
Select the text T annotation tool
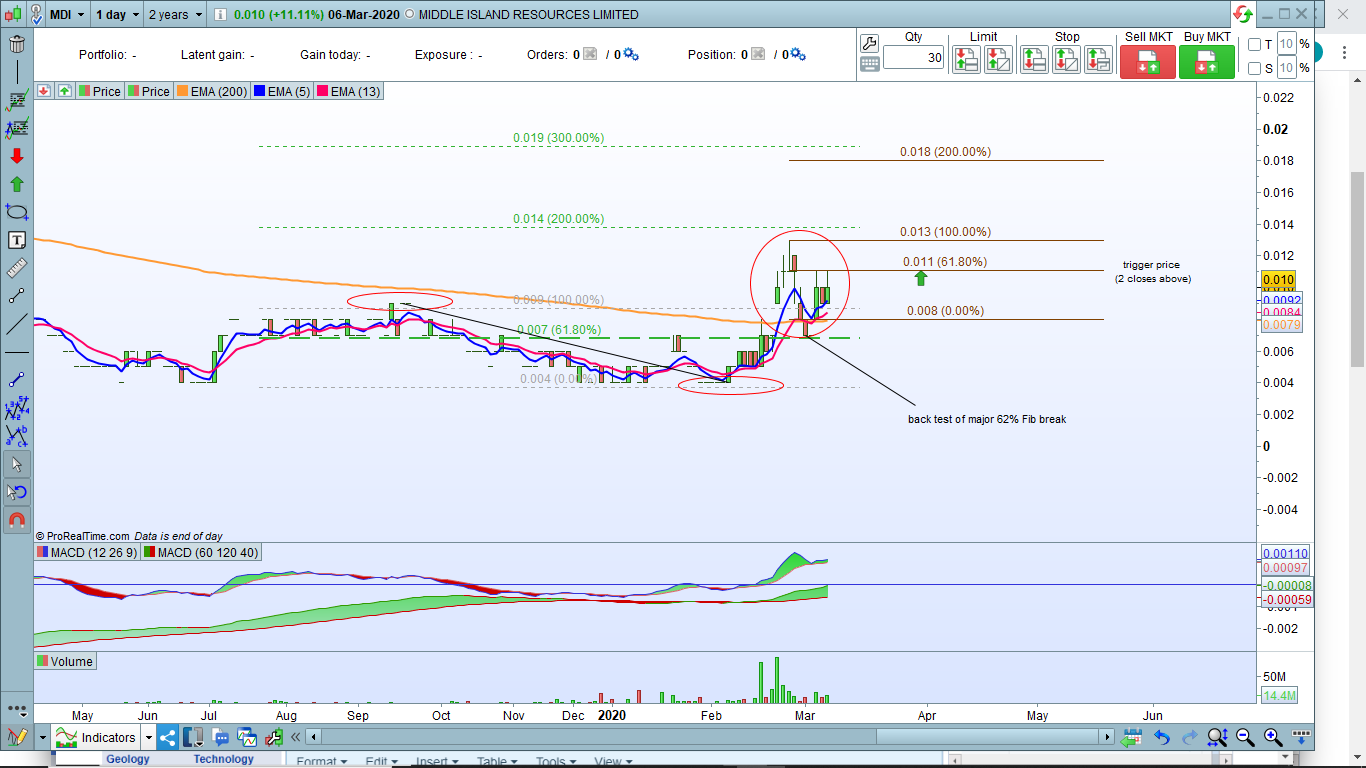(17, 240)
